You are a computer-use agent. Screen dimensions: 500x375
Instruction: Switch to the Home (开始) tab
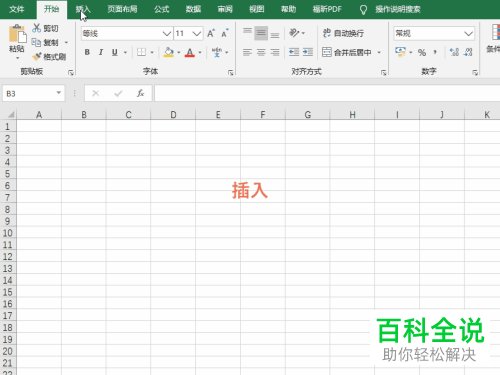[x=52, y=9]
